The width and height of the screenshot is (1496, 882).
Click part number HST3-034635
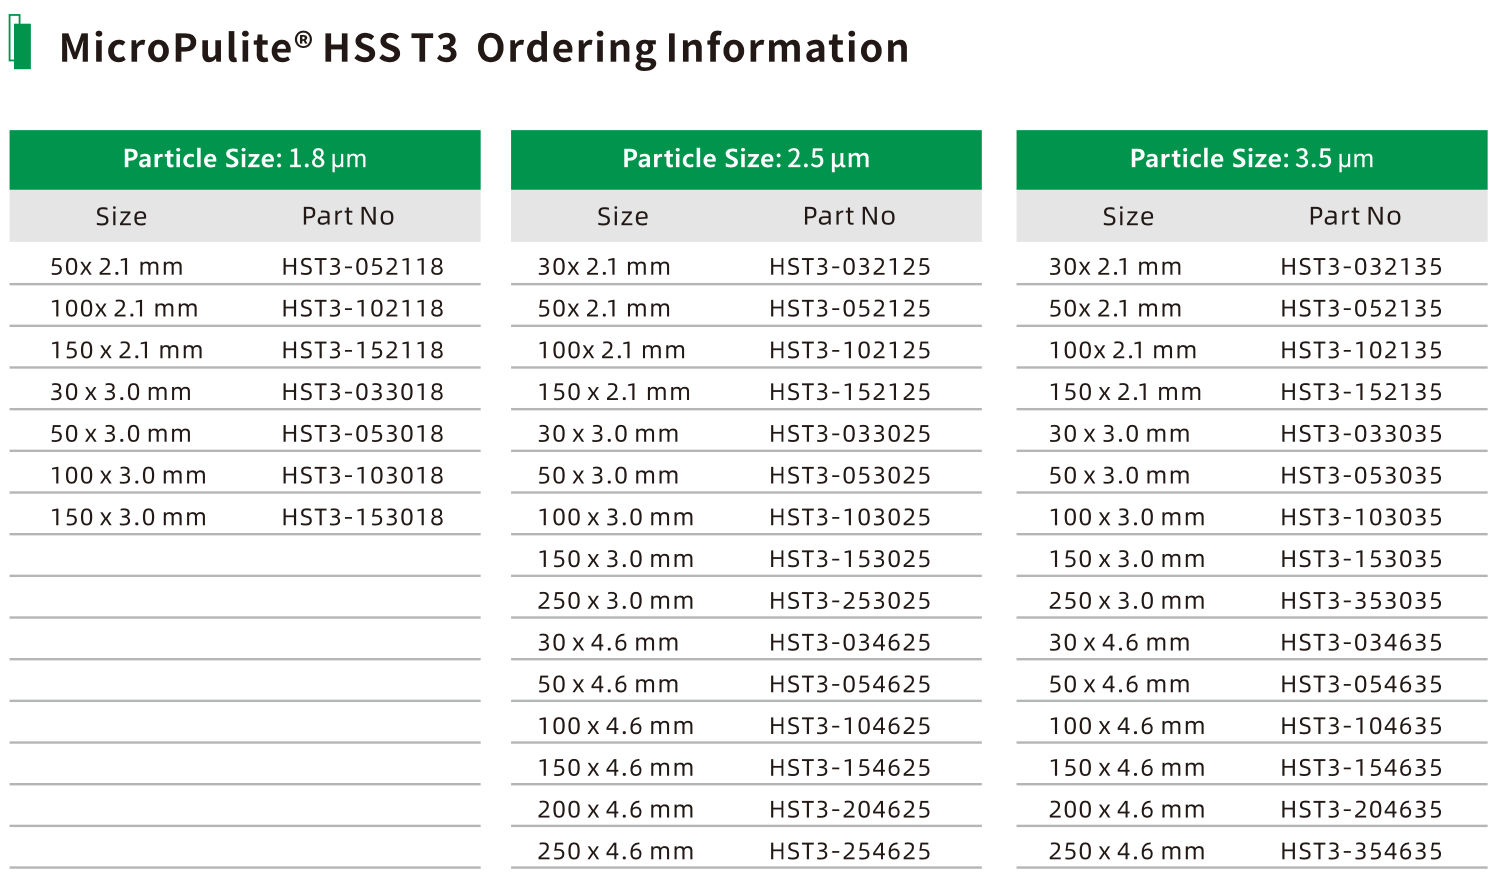(x=1362, y=643)
